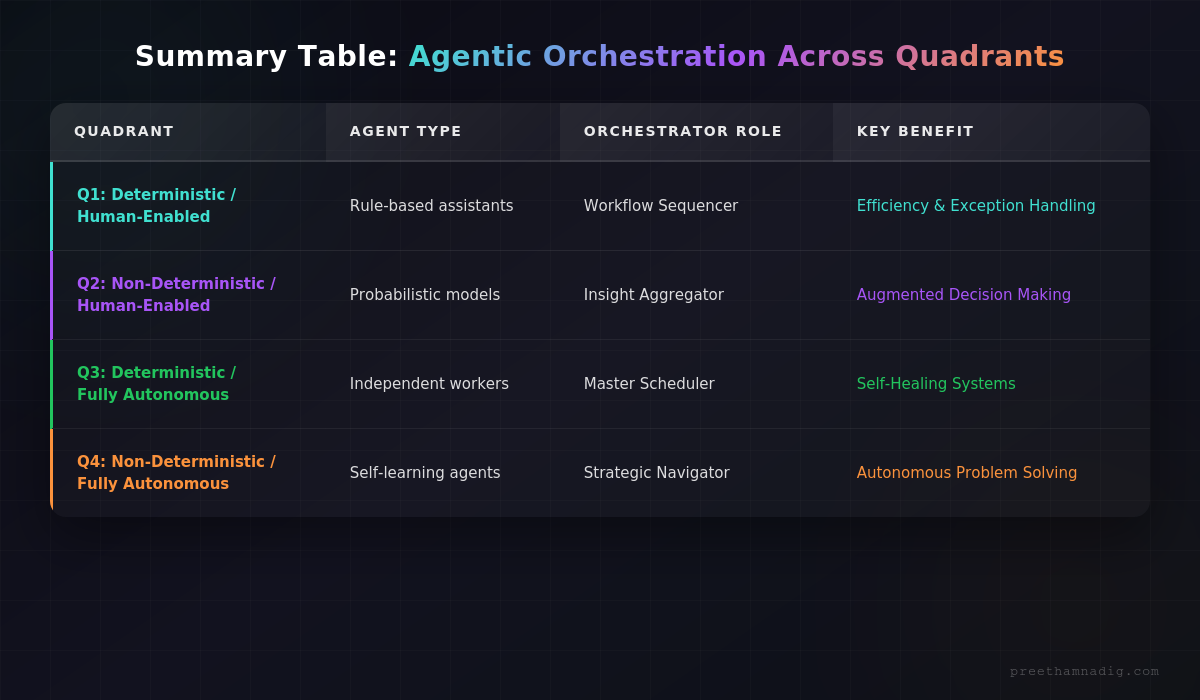
Task: Click the Rule-based assistants cell
Action: pyautogui.click(x=431, y=206)
